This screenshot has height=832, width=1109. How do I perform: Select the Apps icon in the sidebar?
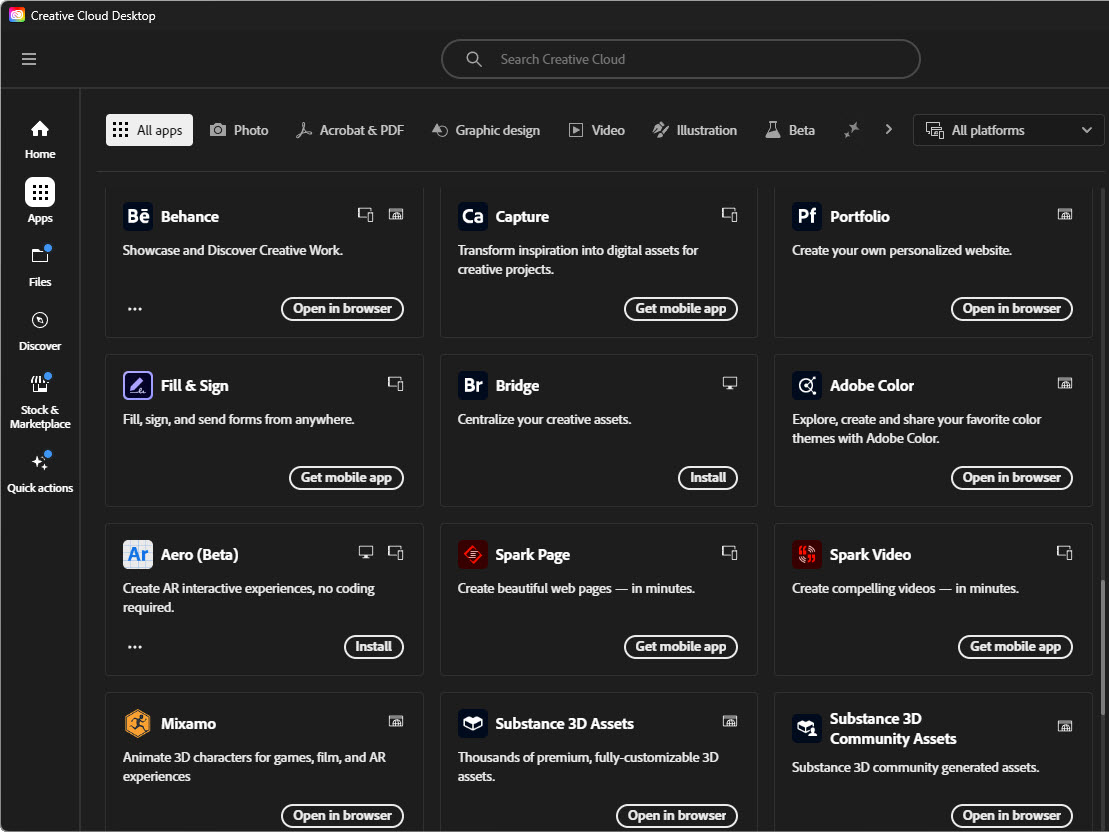pos(39,192)
